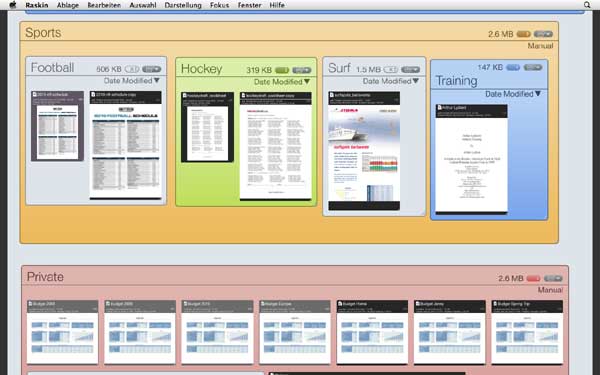Click the green color label pill of Hockey

[x=282, y=70]
